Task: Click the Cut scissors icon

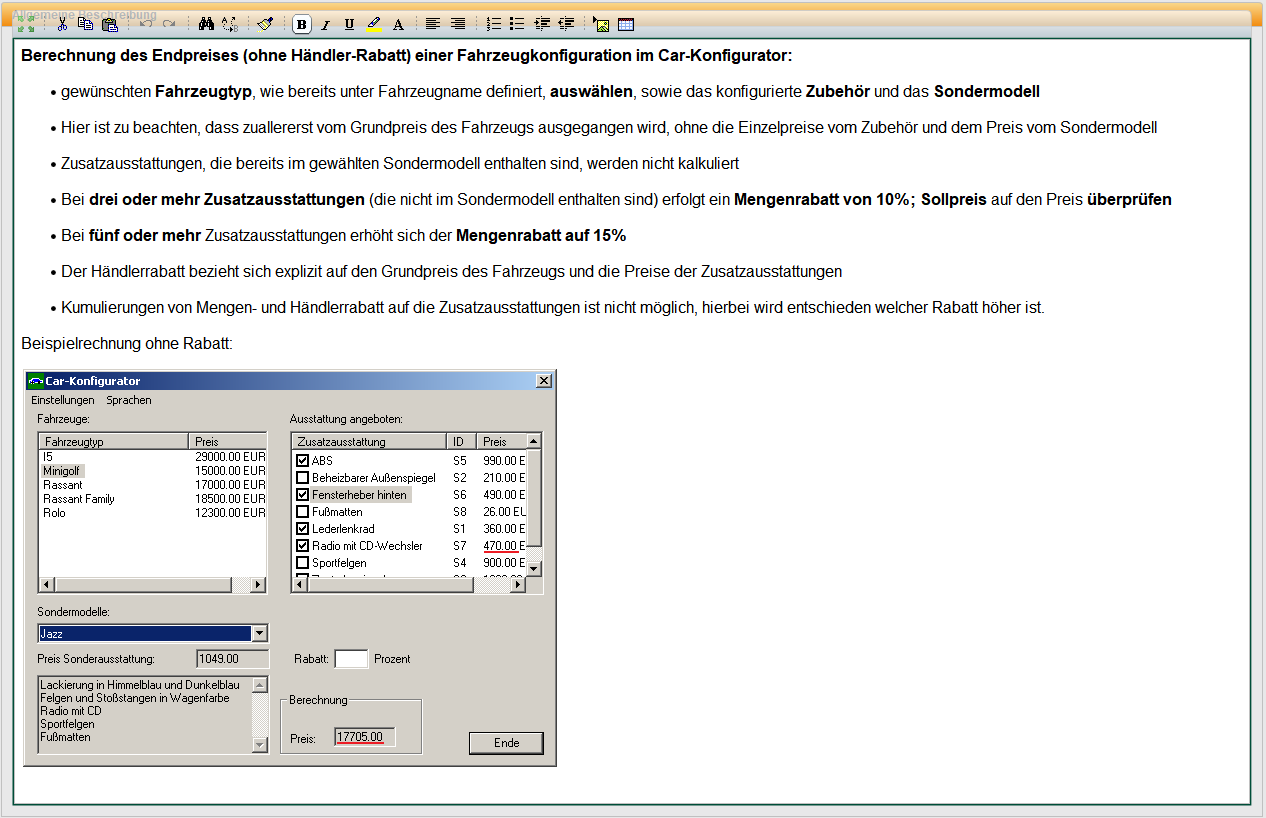Action: (x=62, y=24)
